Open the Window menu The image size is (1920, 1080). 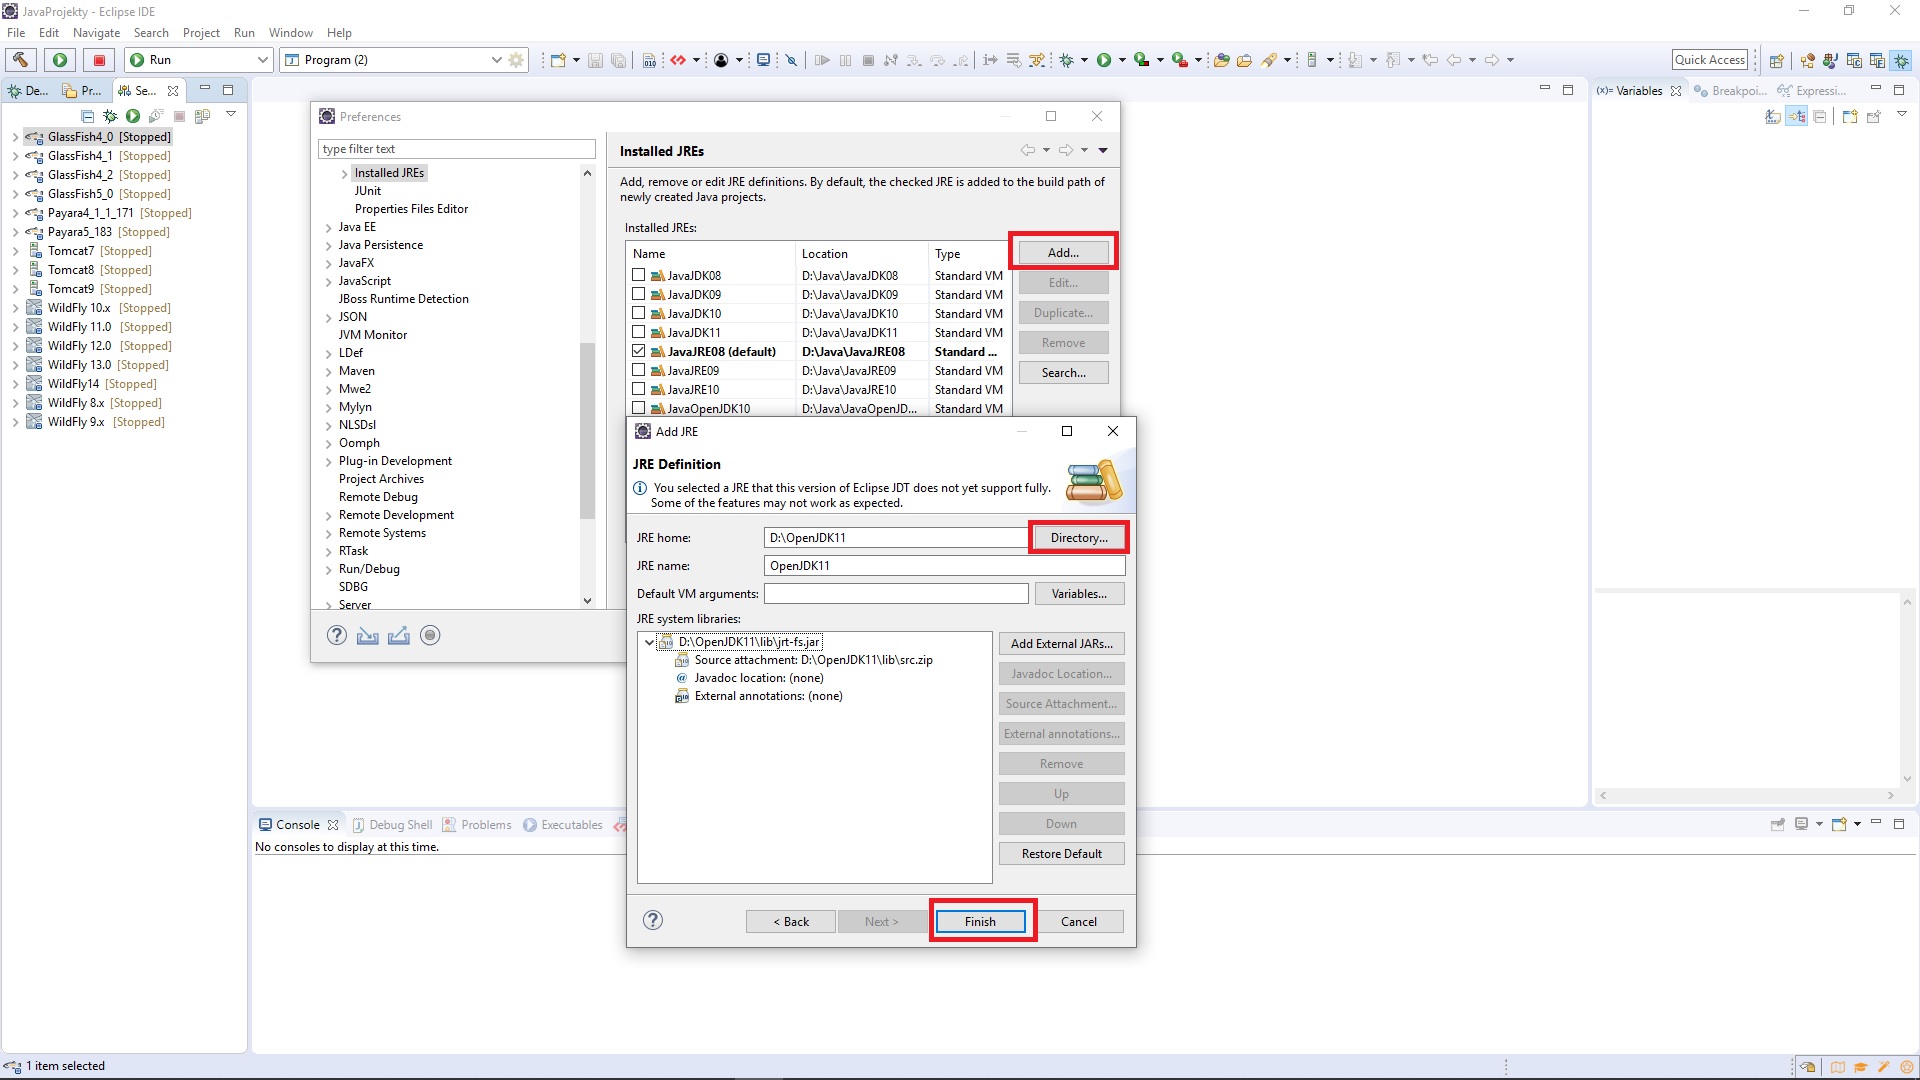[290, 32]
